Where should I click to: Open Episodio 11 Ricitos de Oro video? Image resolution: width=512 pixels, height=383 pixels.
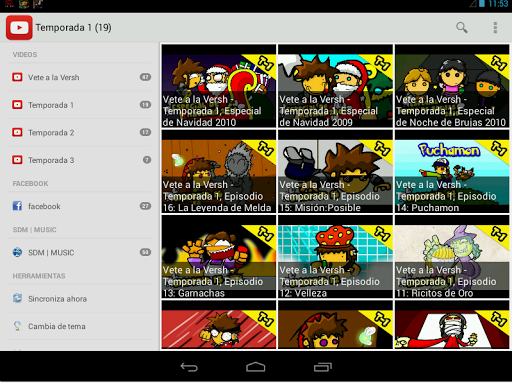click(452, 257)
